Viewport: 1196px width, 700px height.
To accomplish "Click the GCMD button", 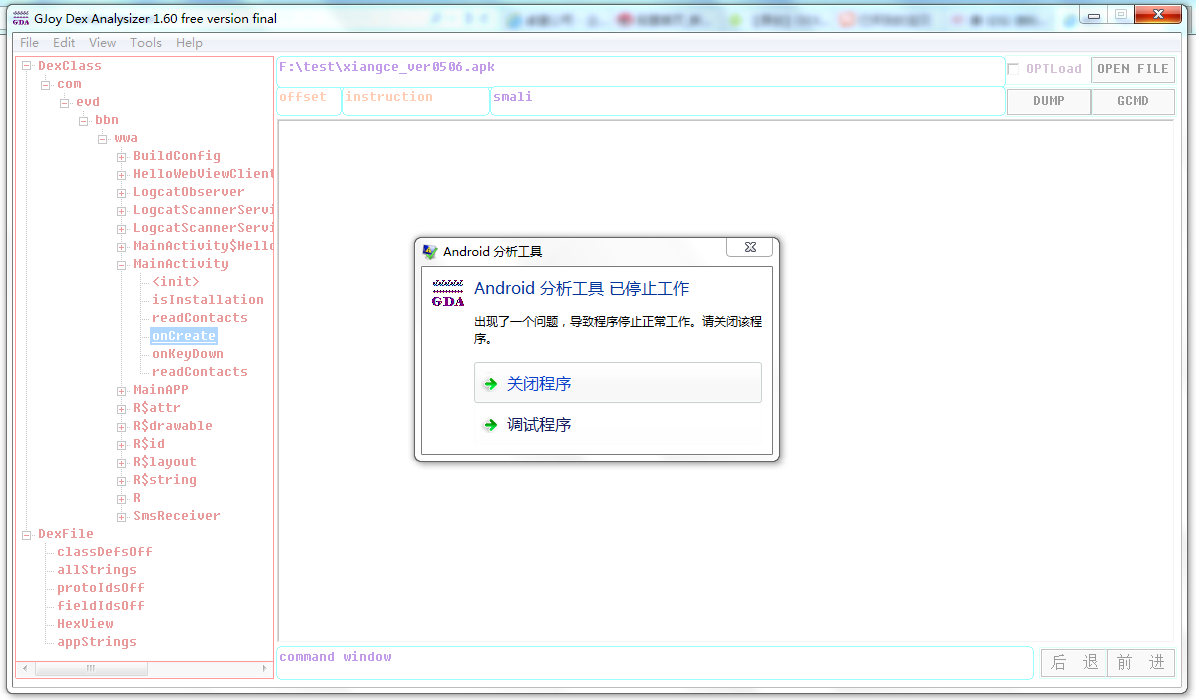I will pos(1133,101).
